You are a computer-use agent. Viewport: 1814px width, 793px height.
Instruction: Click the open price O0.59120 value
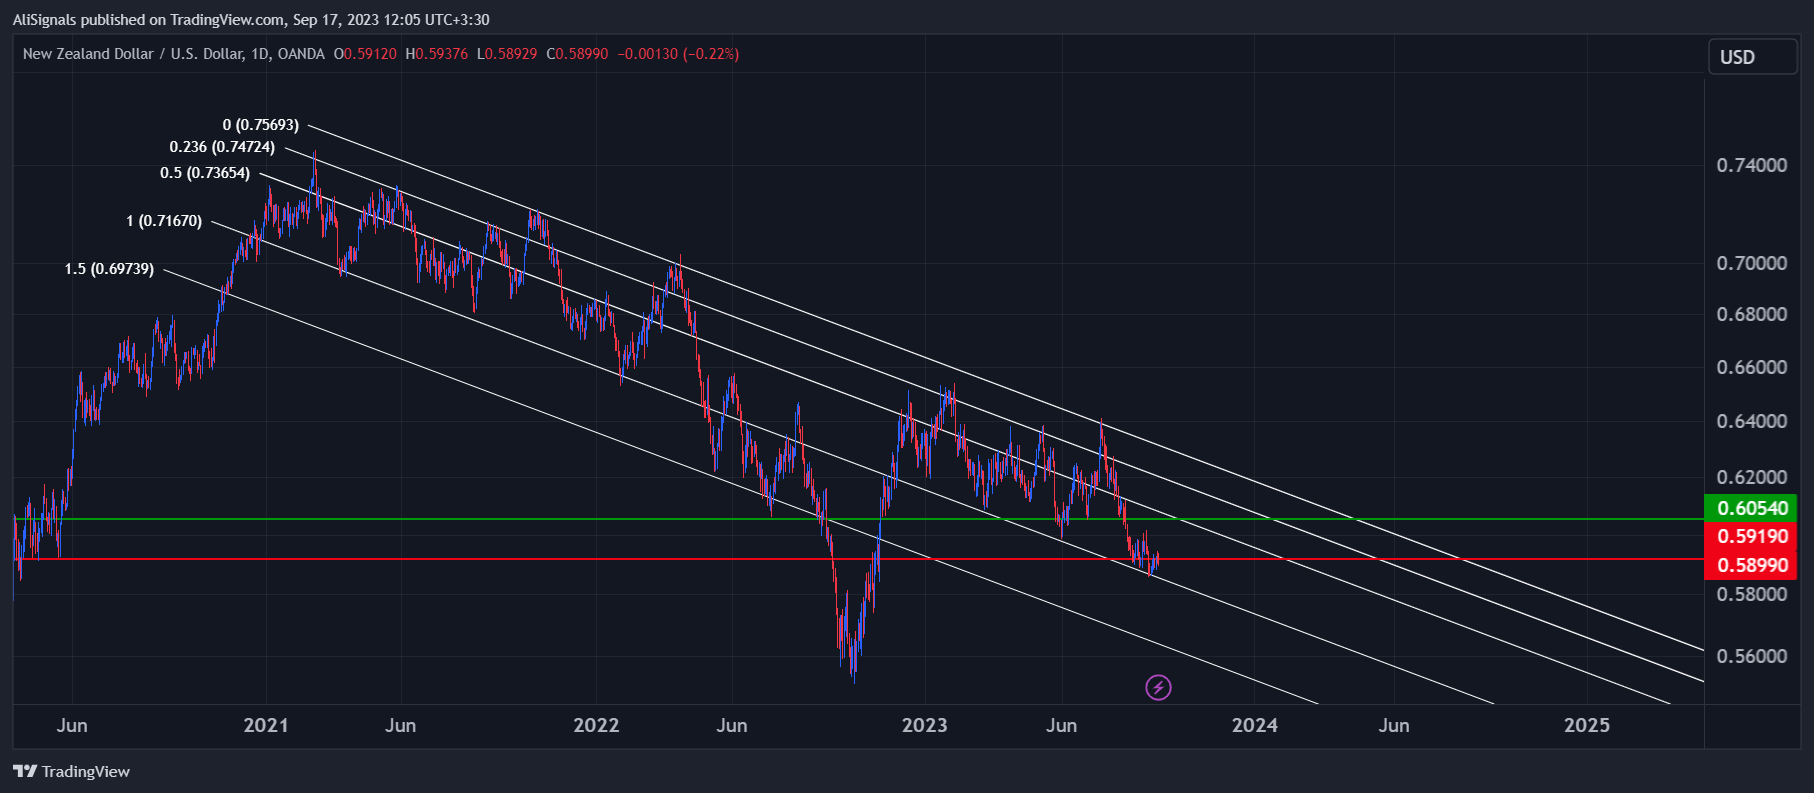[x=365, y=54]
